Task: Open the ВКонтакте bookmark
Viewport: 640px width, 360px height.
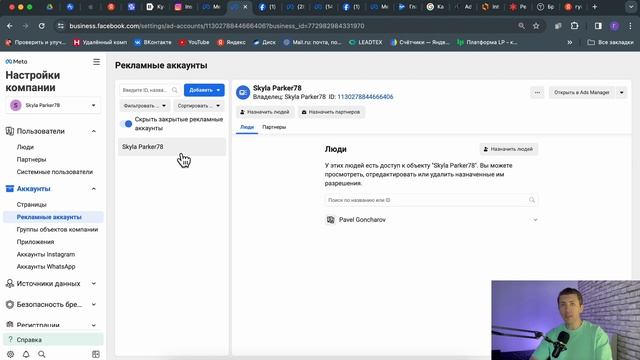Action: click(x=153, y=42)
